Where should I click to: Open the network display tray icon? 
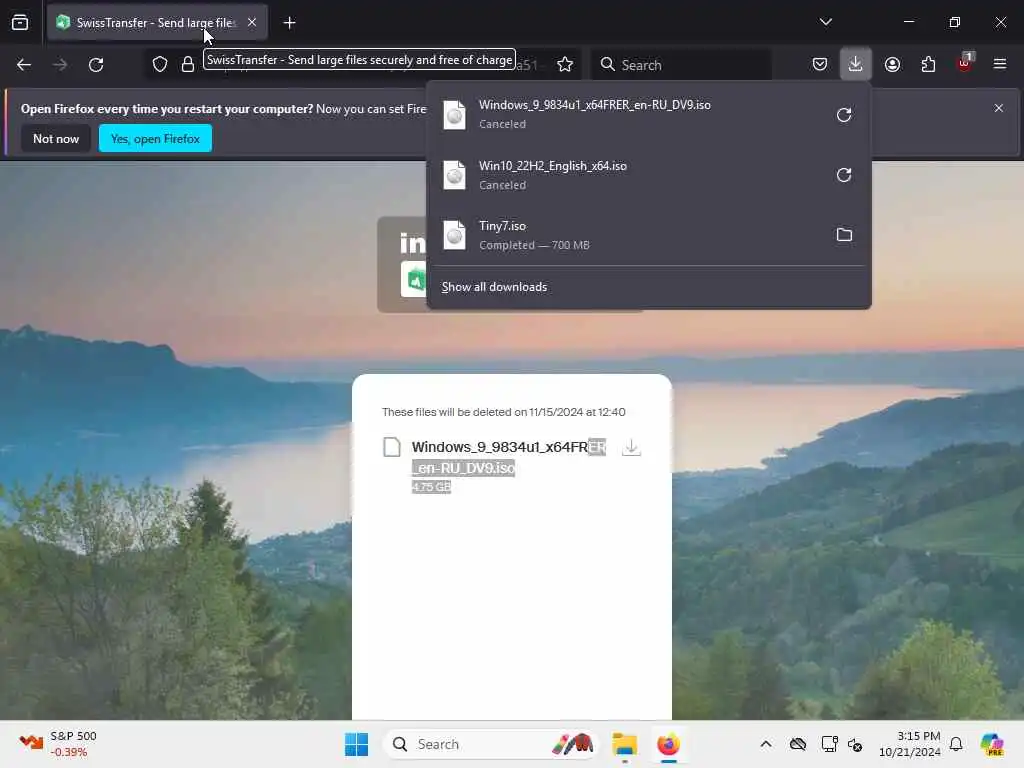pos(829,744)
